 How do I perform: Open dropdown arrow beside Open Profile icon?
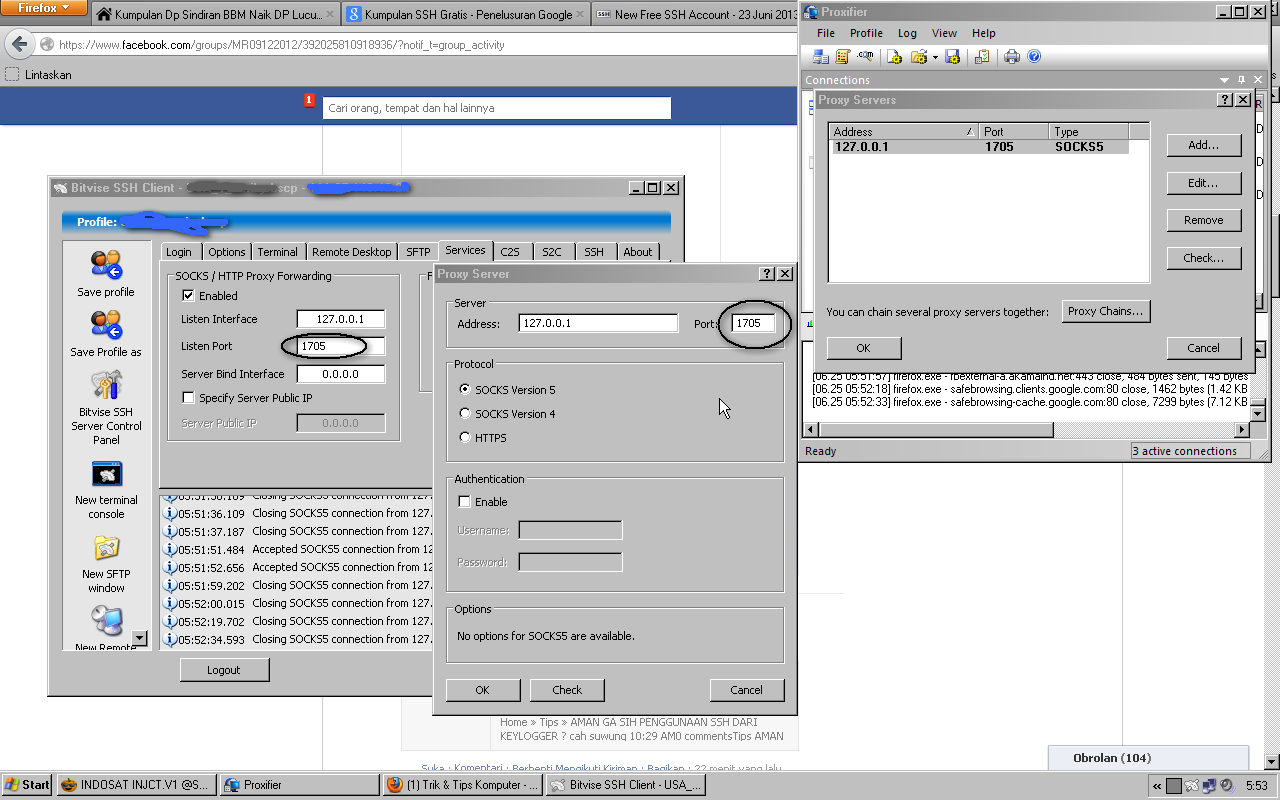click(935, 57)
